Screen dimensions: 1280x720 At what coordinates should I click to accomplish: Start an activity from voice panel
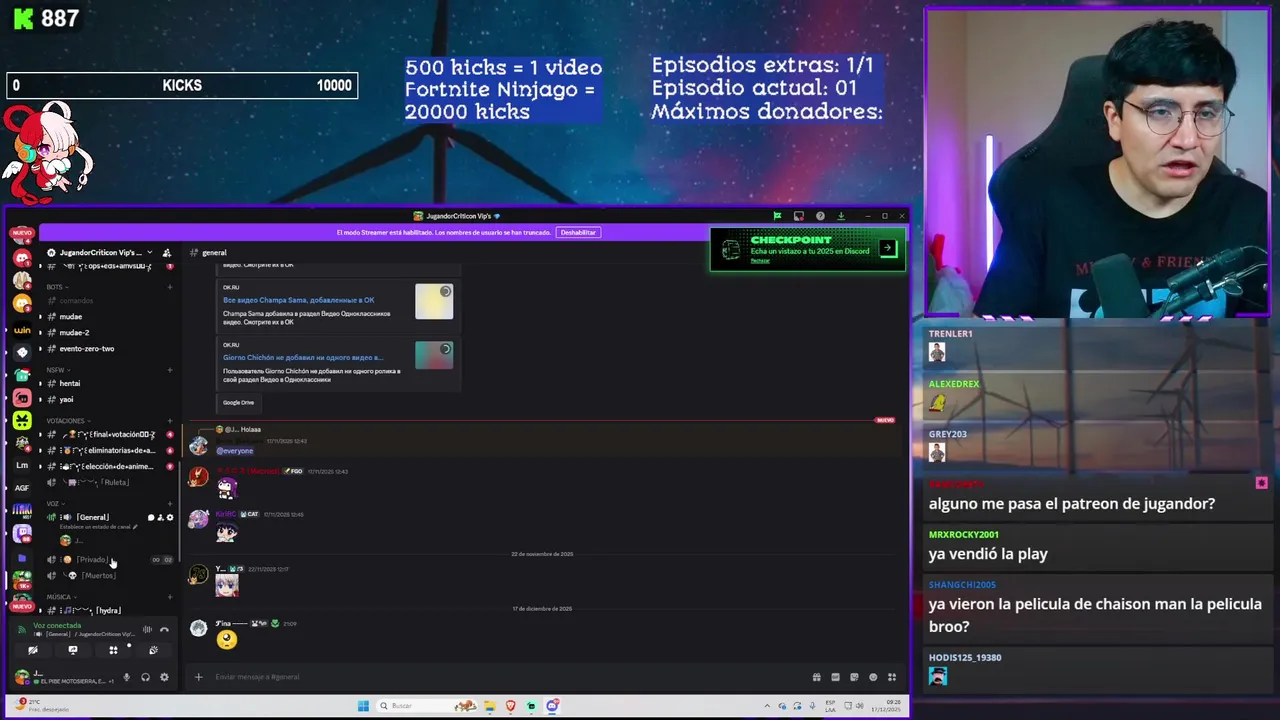[x=113, y=650]
